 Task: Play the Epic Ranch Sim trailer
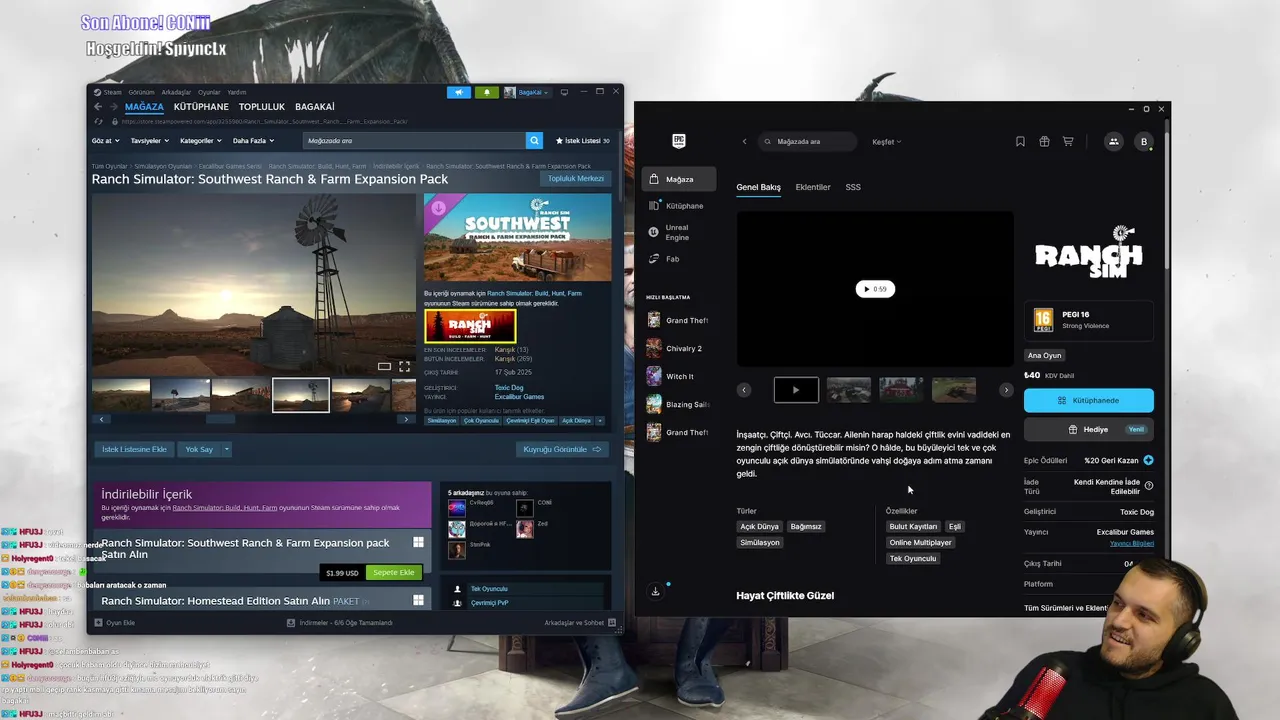point(875,289)
